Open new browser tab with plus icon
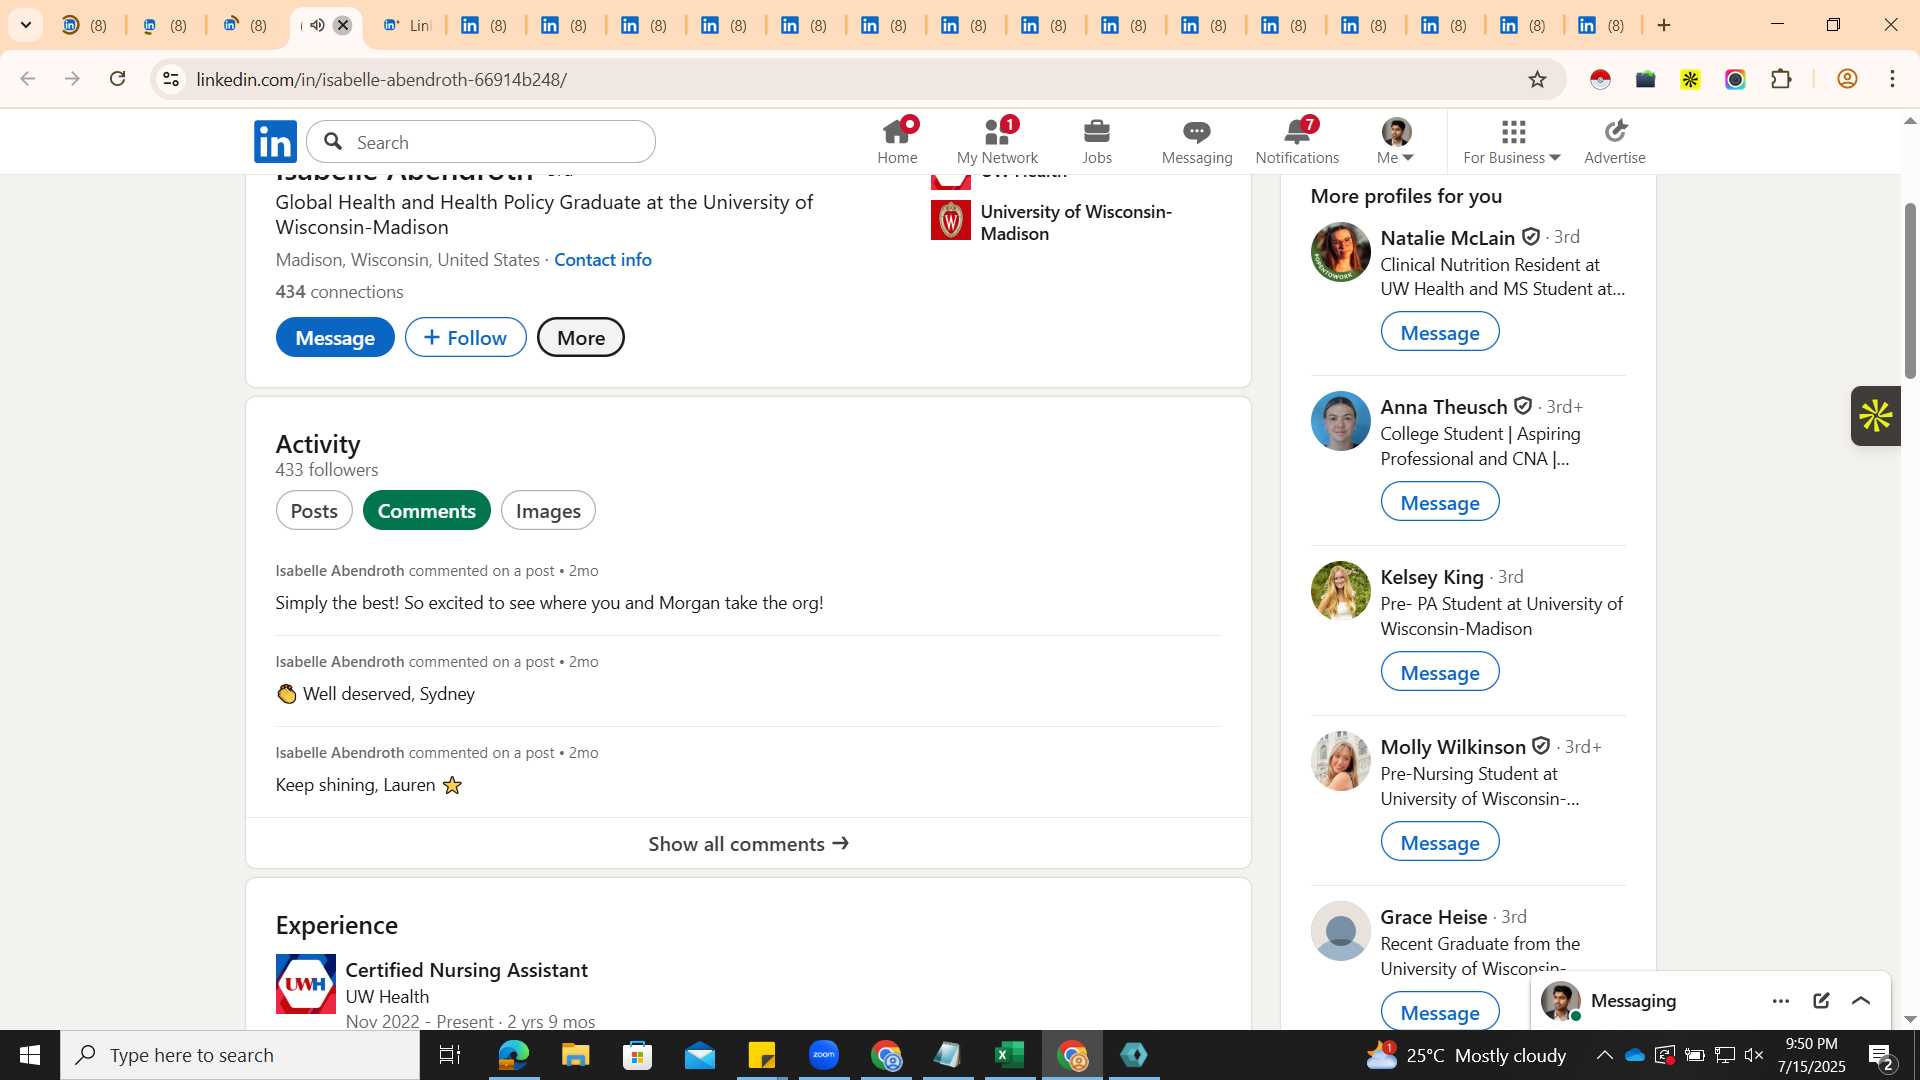This screenshot has height=1080, width=1920. coord(1664,25)
